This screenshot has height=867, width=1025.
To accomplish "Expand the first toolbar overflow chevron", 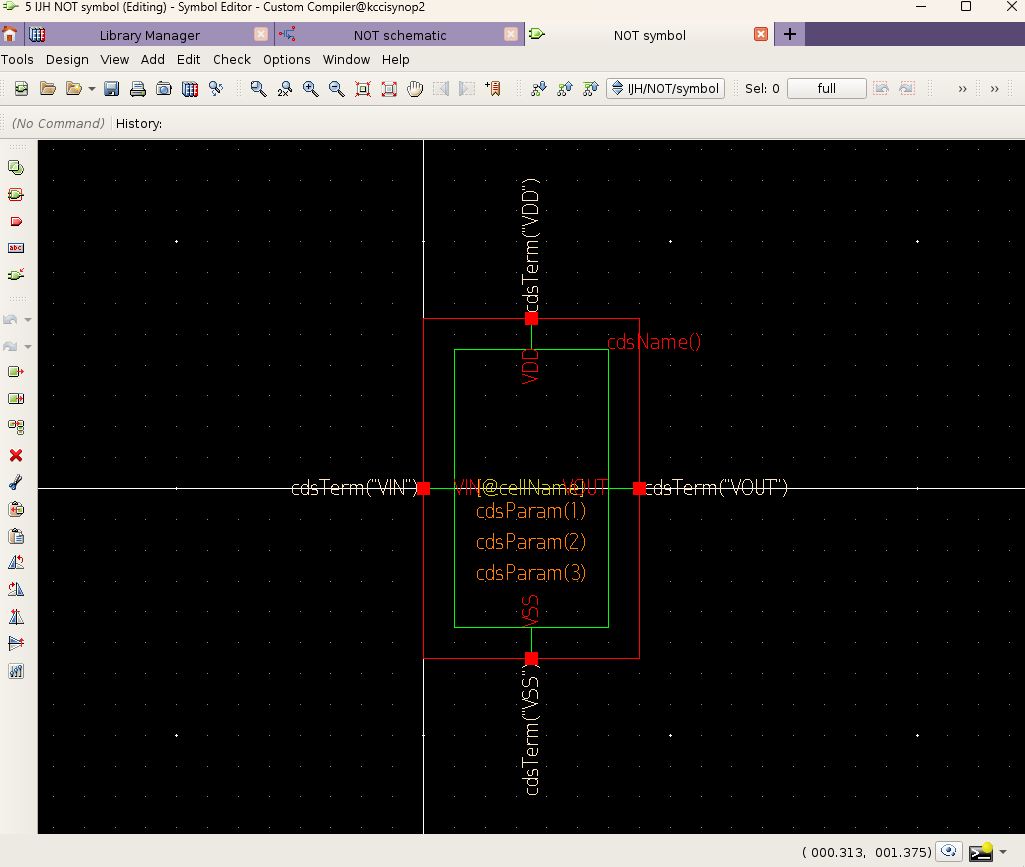I will point(962,89).
